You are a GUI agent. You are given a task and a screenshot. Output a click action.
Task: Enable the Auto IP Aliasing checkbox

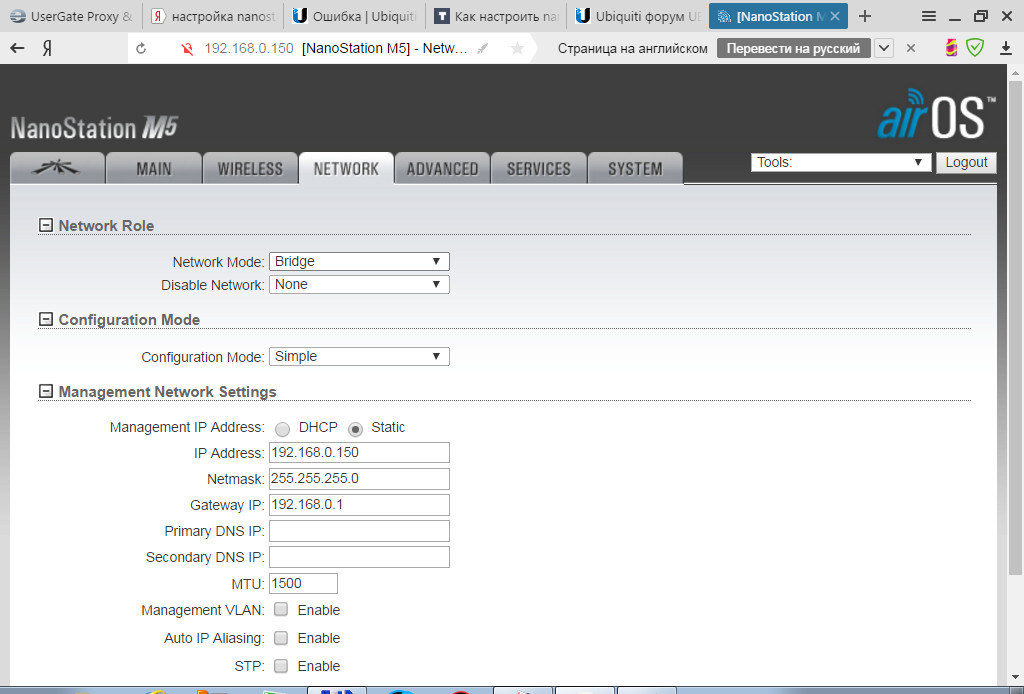click(x=281, y=637)
